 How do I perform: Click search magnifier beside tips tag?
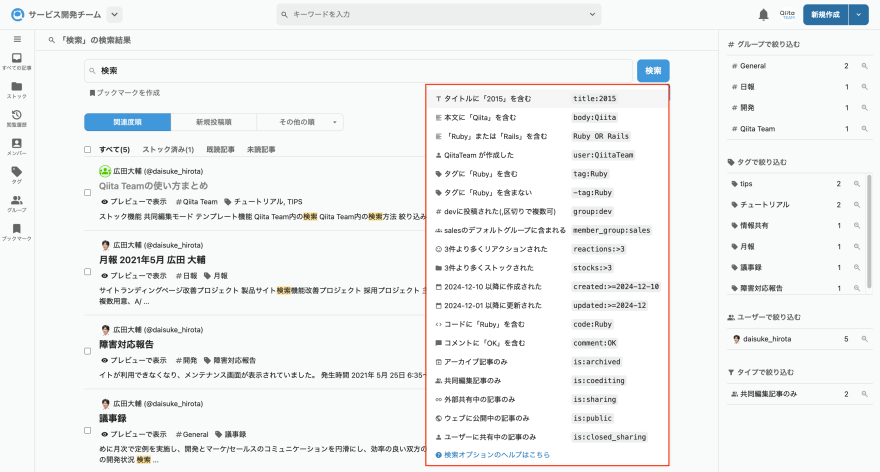857,184
